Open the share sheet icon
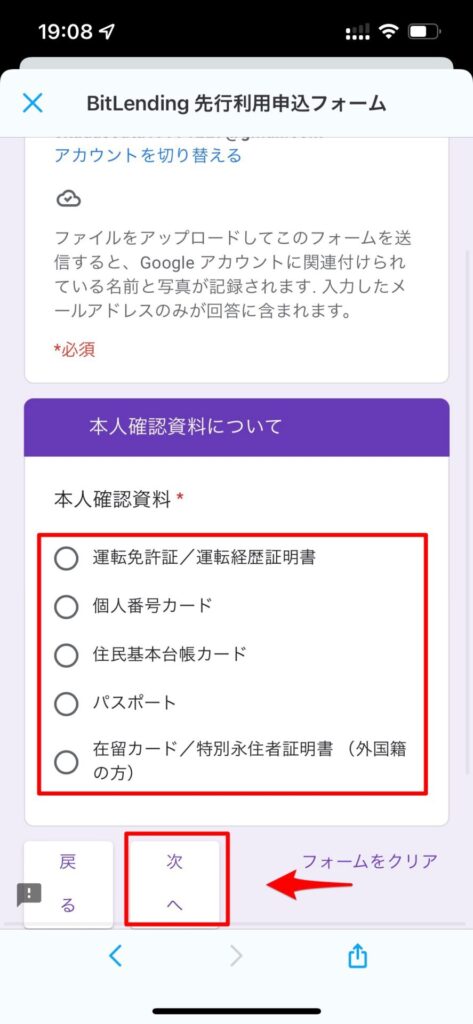The width and height of the screenshot is (473, 1024). tap(357, 955)
